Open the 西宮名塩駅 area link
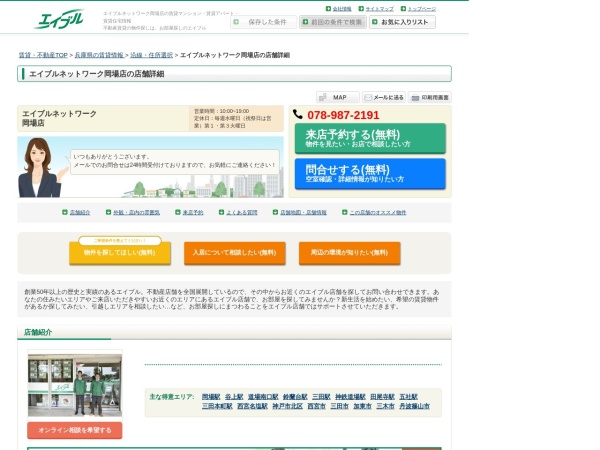Screen dimensions: 600x450 coord(253,406)
